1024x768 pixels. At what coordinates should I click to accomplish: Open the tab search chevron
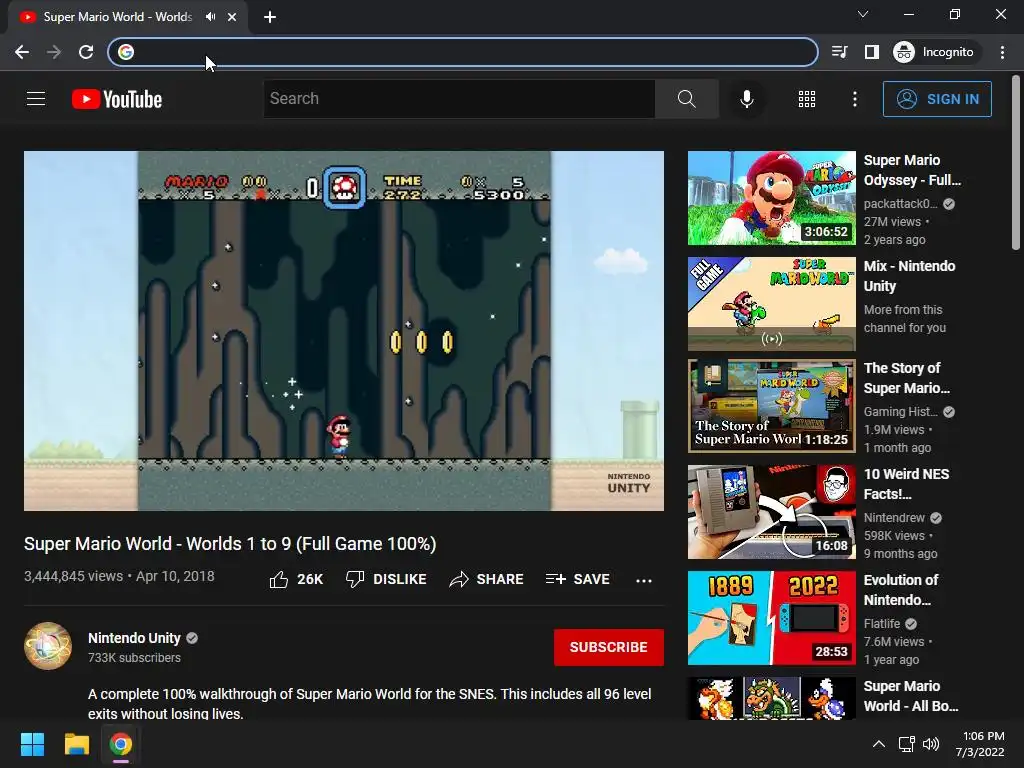(x=862, y=14)
